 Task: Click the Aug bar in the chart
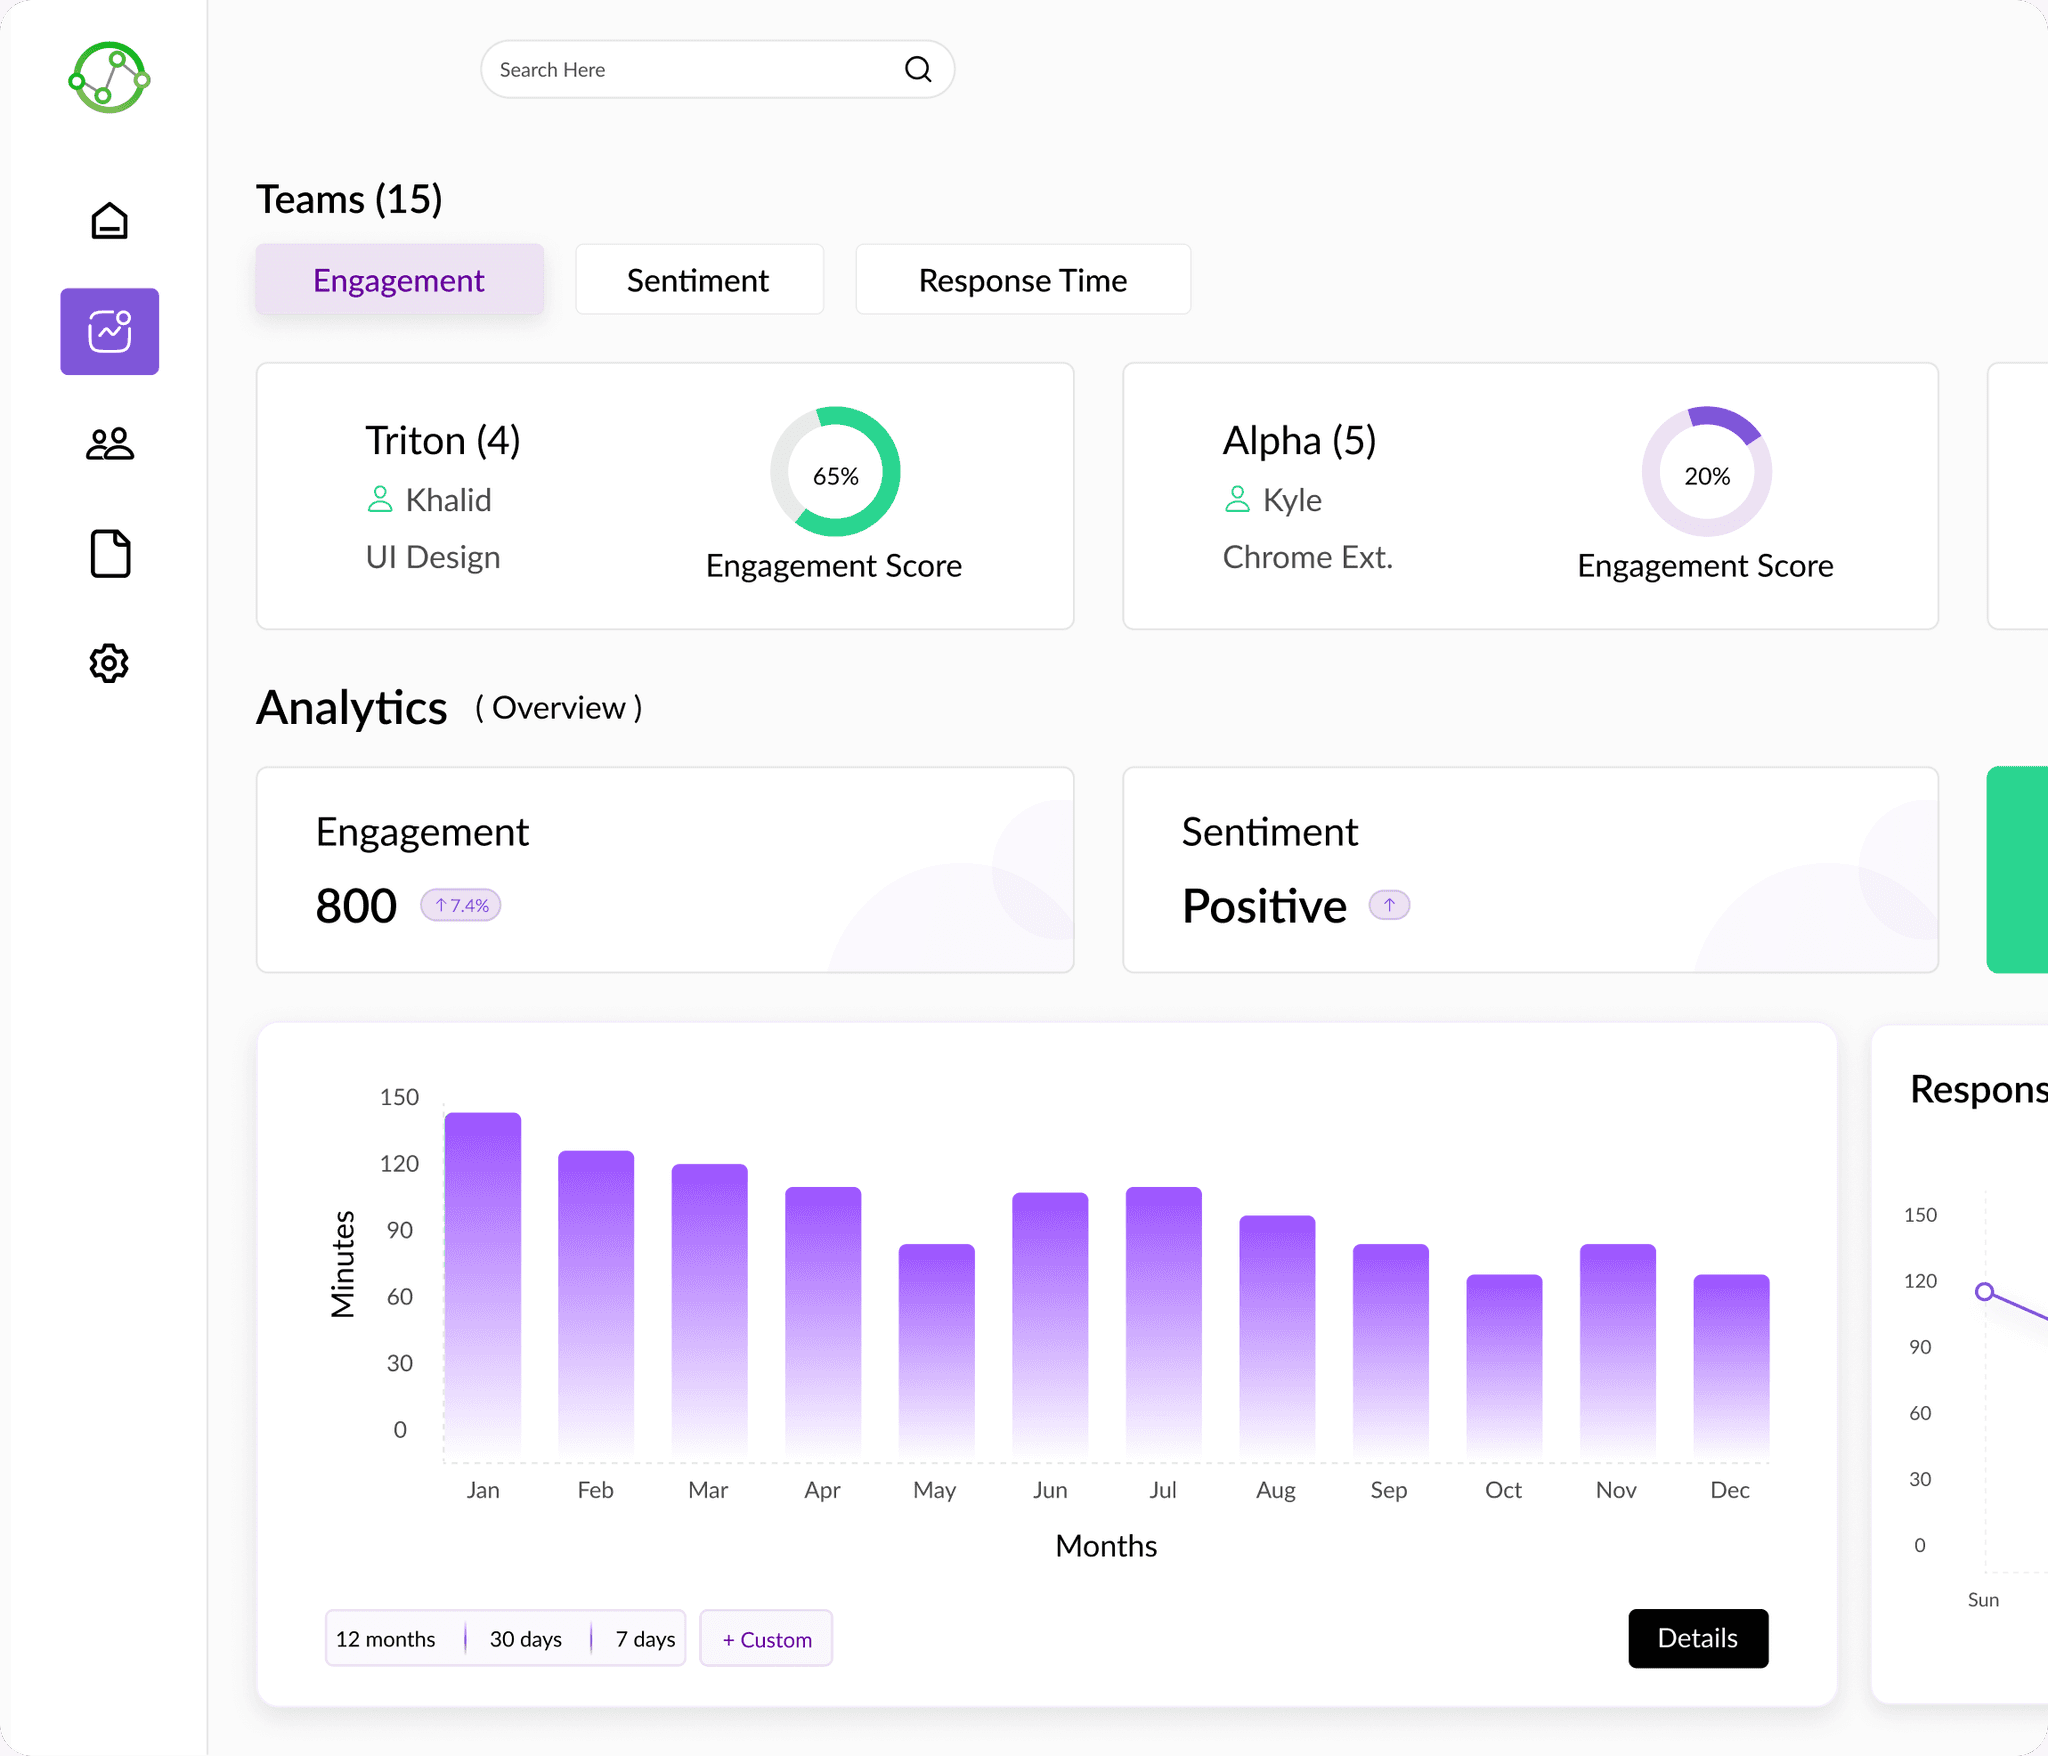[x=1277, y=1337]
